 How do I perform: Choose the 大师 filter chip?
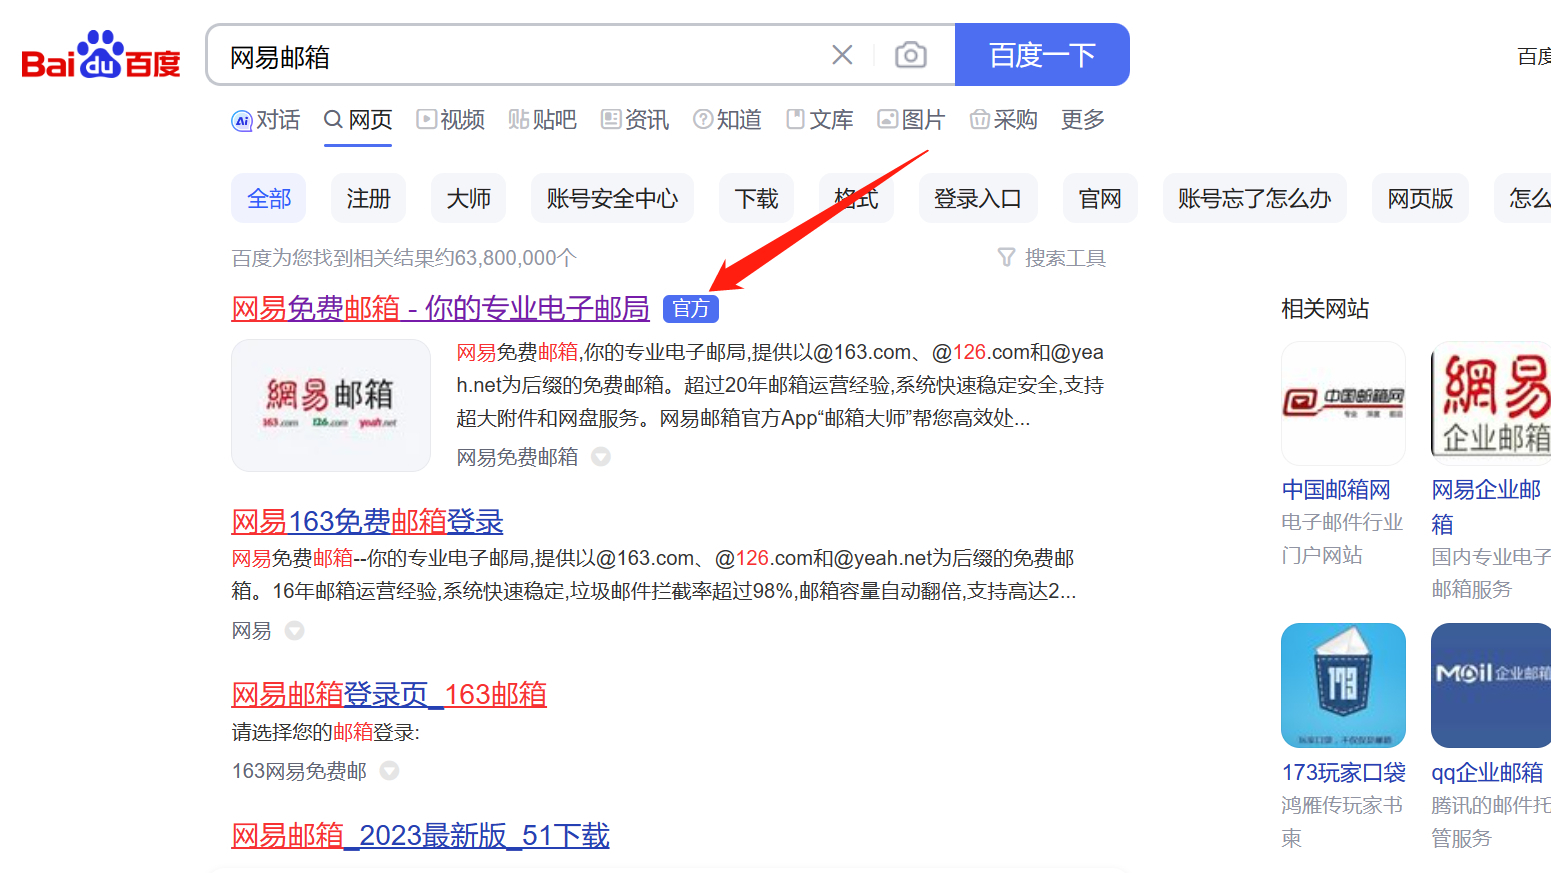click(468, 198)
